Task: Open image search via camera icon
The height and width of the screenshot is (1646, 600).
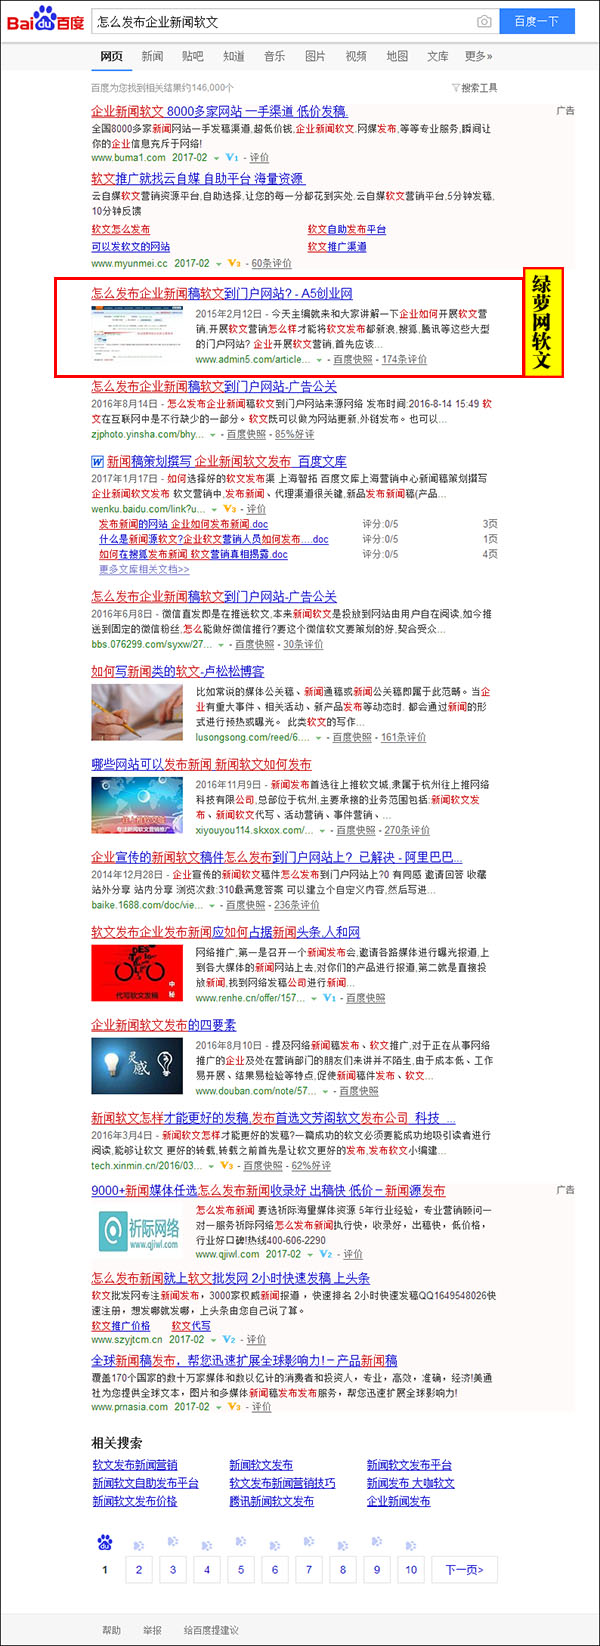Action: coord(484,21)
